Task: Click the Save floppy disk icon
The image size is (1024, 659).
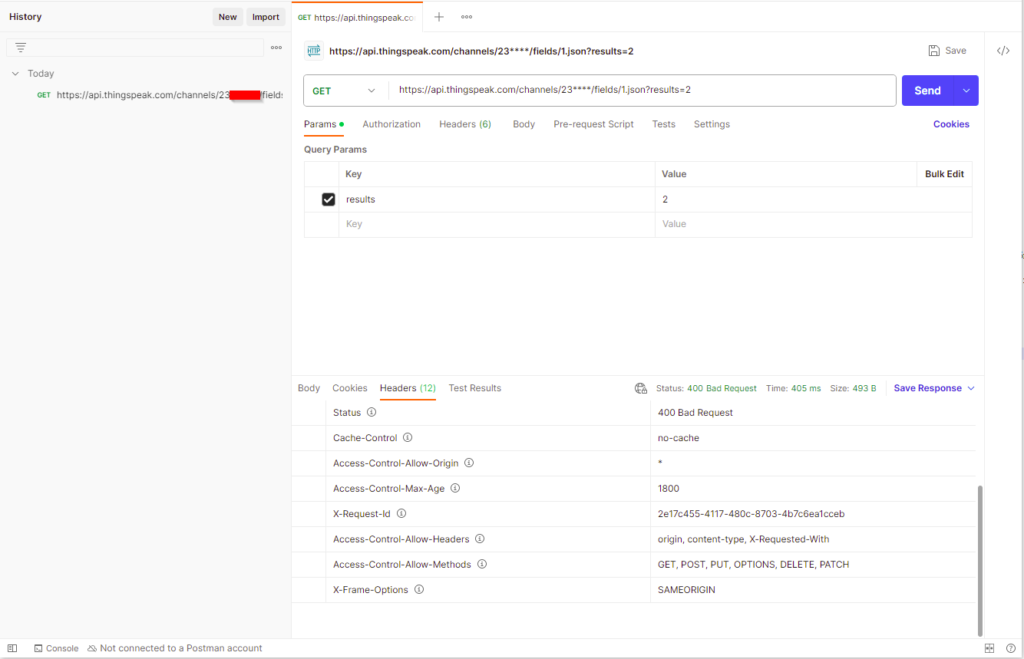Action: (x=934, y=50)
